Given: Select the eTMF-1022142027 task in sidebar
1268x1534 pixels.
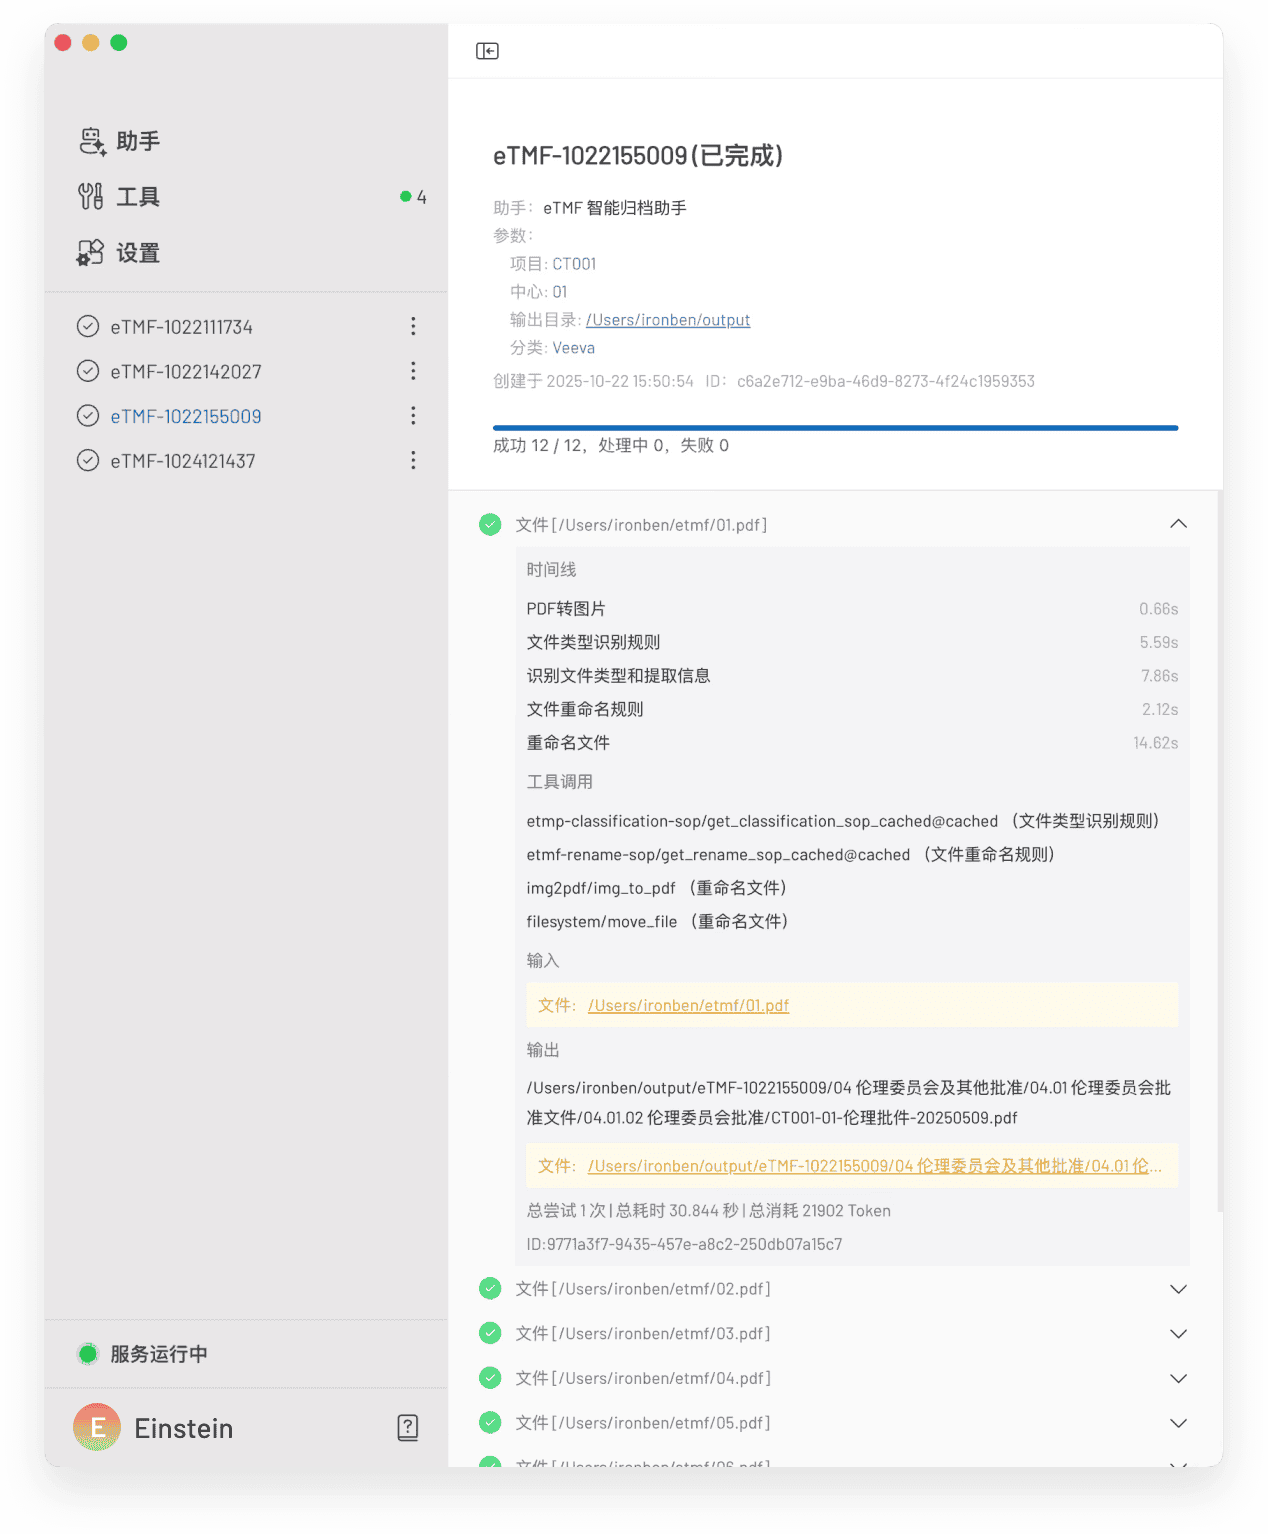Looking at the screenshot, I should click(186, 372).
